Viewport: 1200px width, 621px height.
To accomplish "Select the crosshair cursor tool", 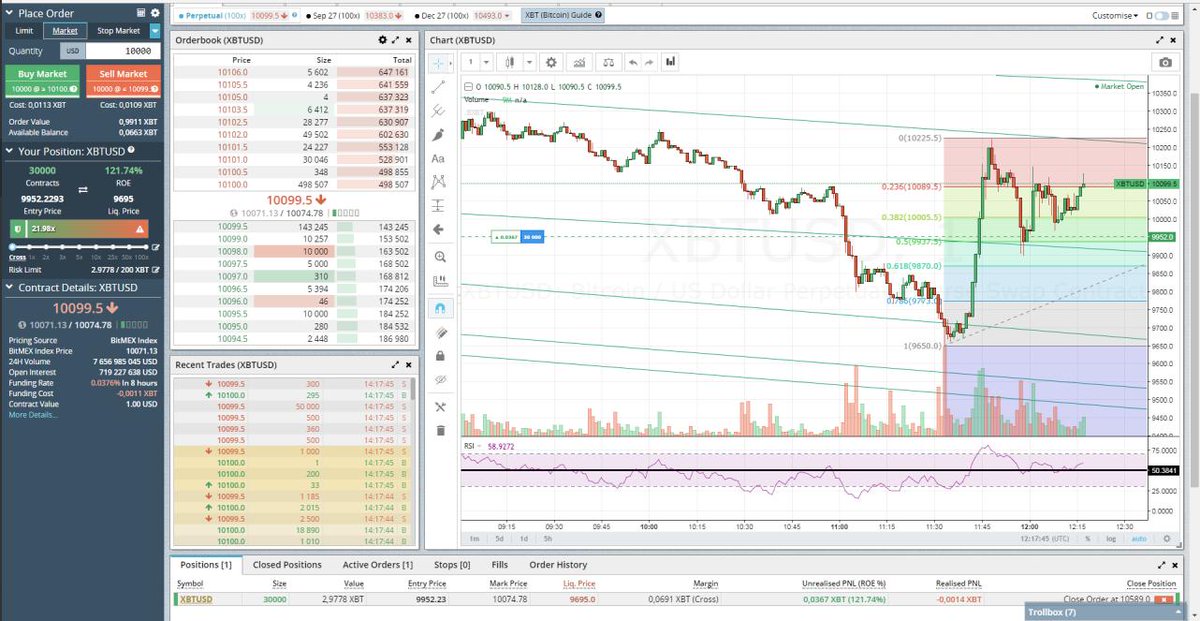I will click(x=437, y=63).
